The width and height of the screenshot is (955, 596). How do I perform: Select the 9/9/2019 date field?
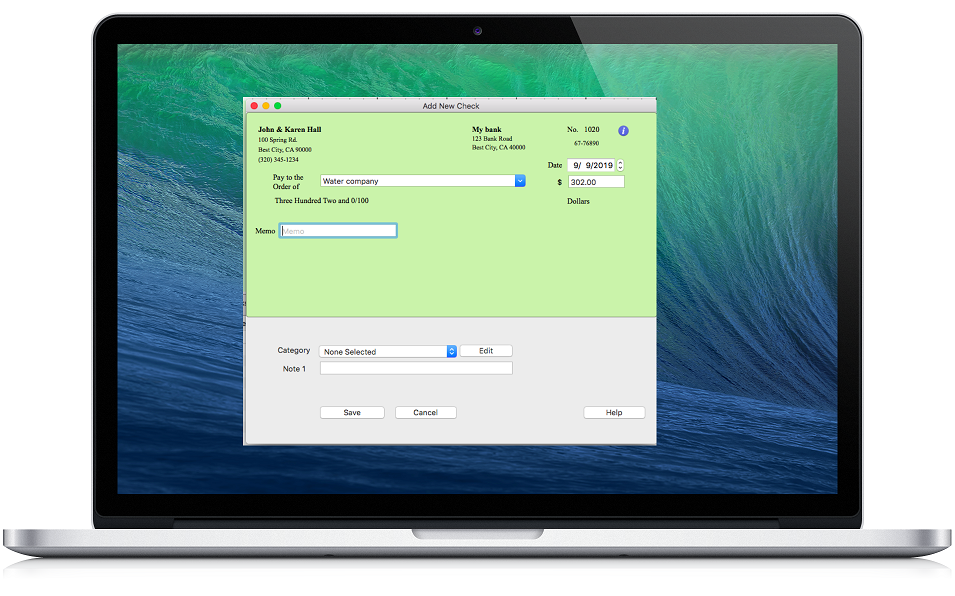[x=591, y=165]
